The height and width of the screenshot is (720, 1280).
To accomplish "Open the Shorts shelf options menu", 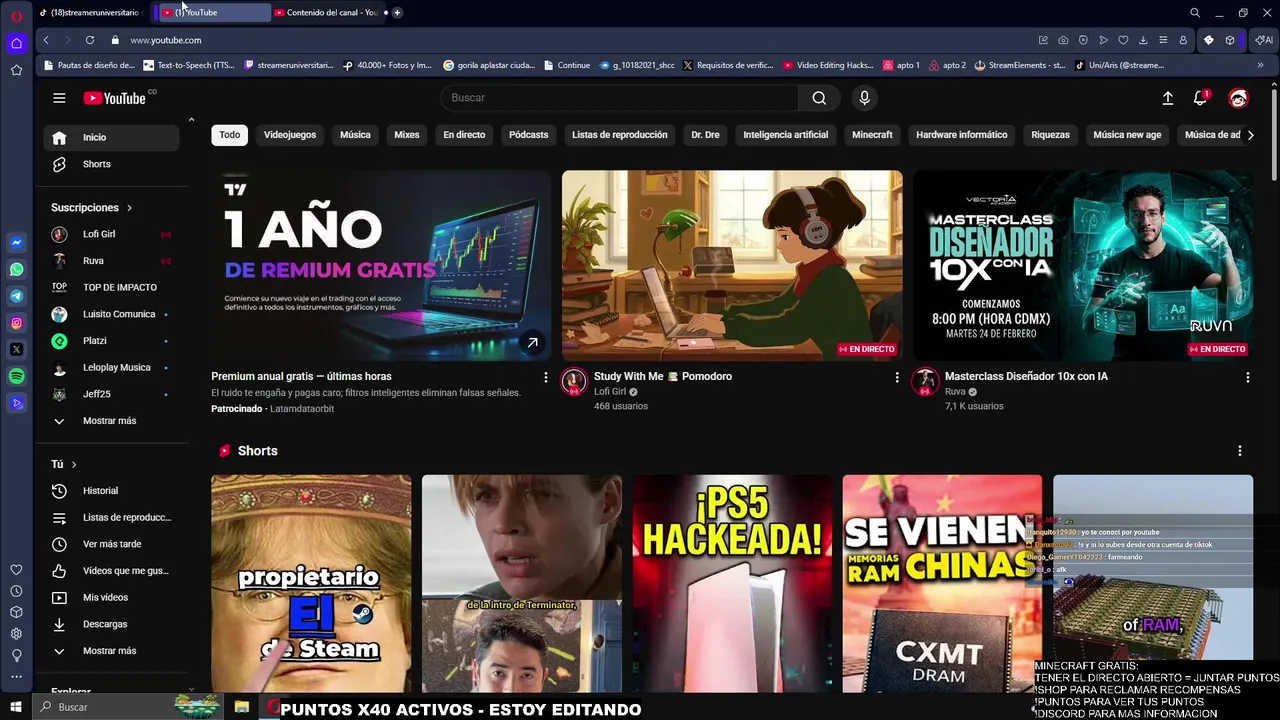I will coord(1239,451).
